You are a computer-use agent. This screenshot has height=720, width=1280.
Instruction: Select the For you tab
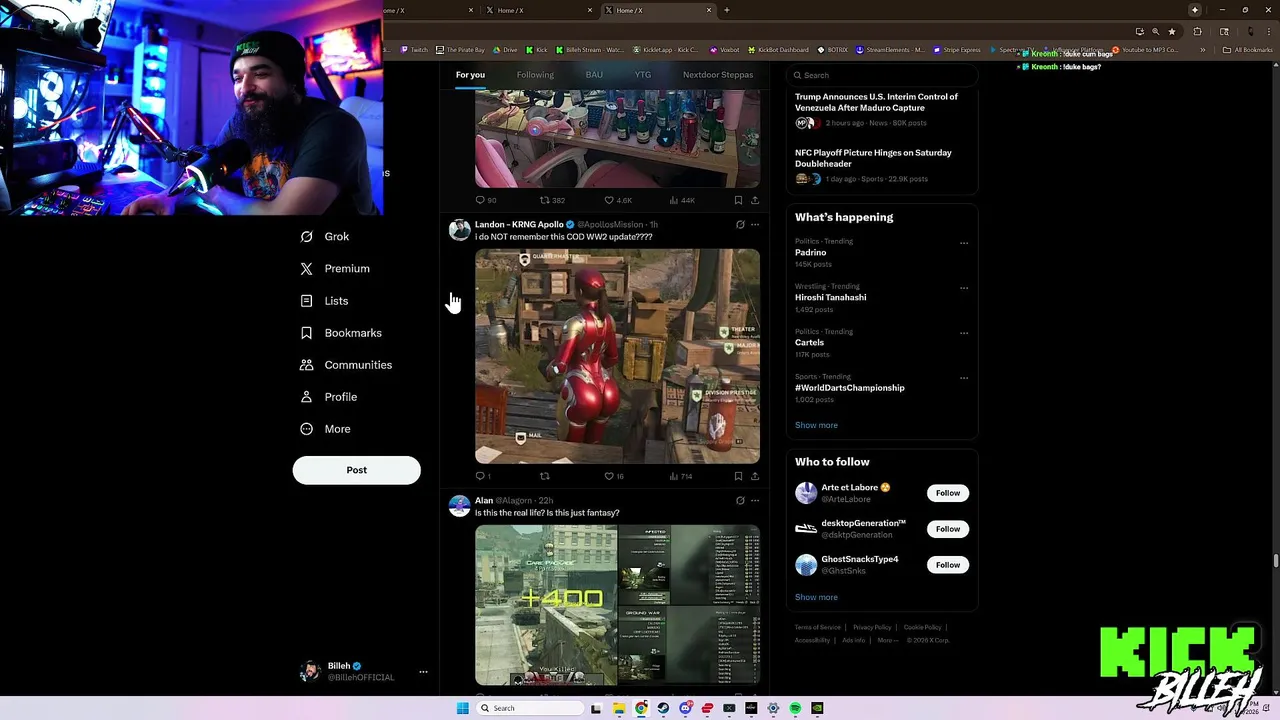pyautogui.click(x=470, y=75)
